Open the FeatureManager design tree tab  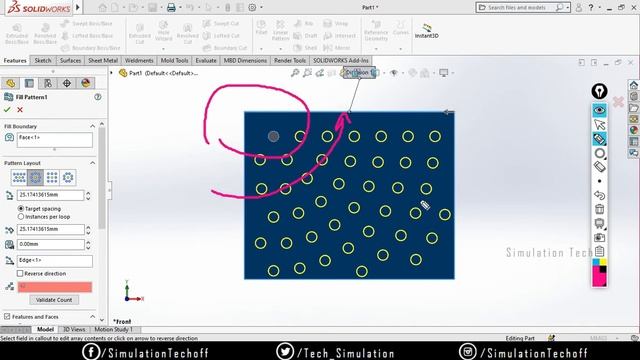click(x=11, y=83)
